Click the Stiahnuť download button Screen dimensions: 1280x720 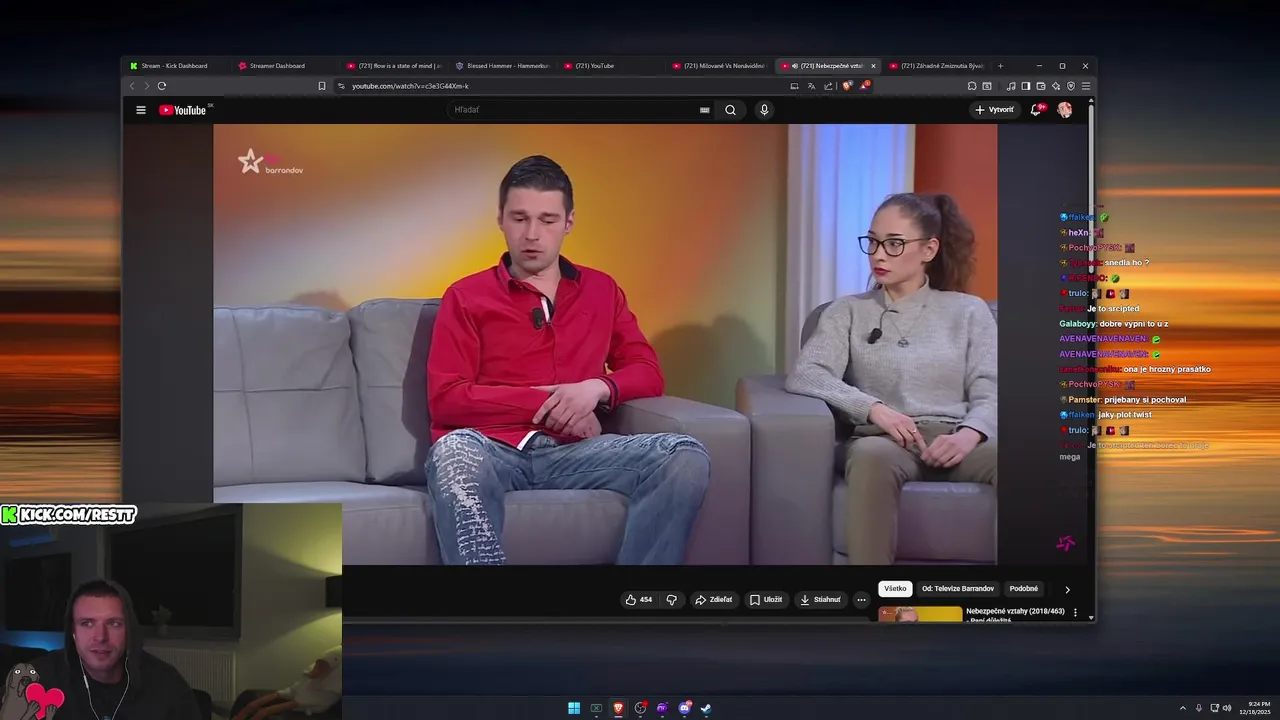pyautogui.click(x=820, y=600)
